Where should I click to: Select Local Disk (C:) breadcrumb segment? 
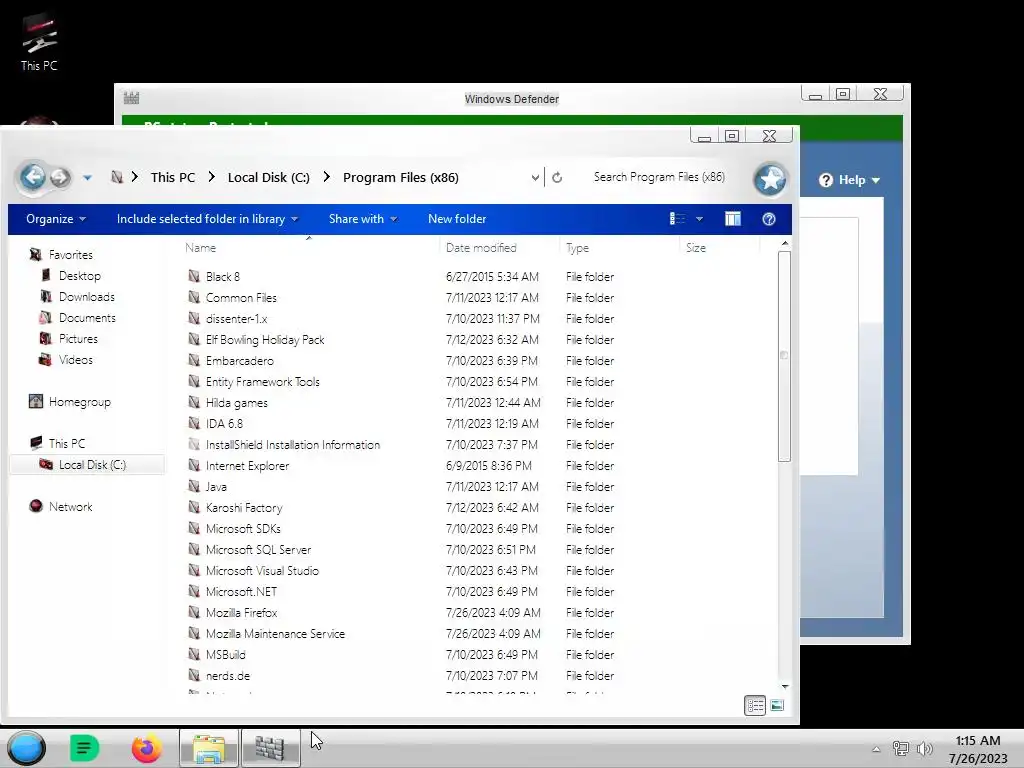(268, 177)
